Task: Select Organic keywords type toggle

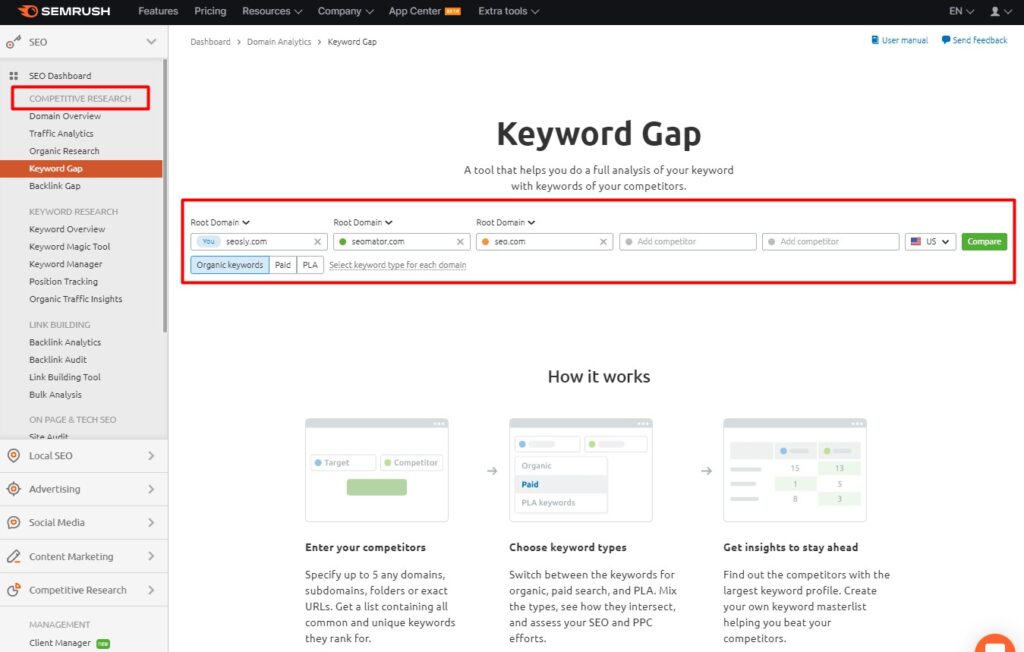Action: (x=230, y=265)
